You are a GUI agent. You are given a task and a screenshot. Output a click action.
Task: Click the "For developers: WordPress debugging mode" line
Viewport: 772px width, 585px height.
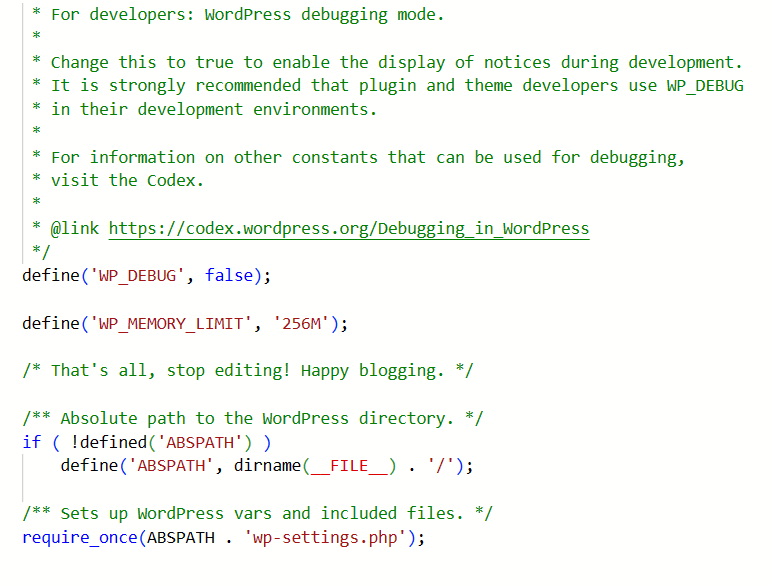click(x=247, y=14)
